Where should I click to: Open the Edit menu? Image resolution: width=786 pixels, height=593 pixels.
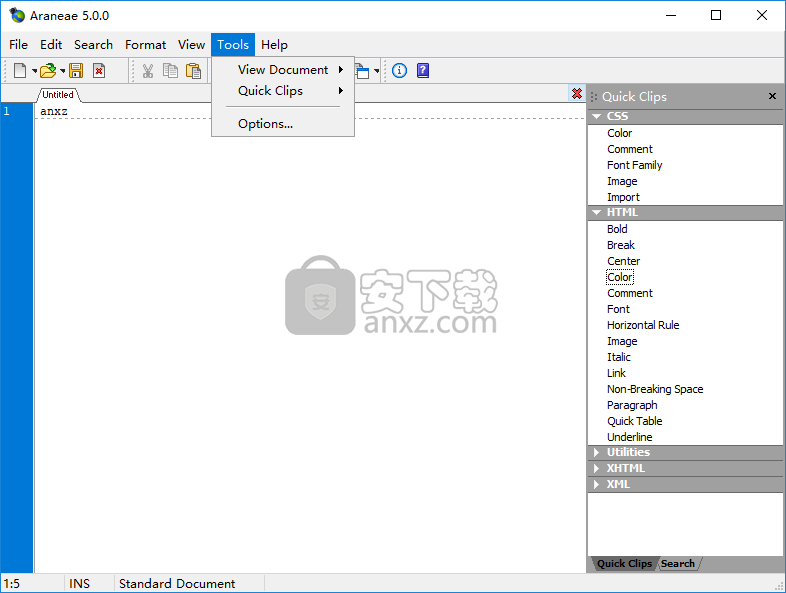pyautogui.click(x=51, y=45)
